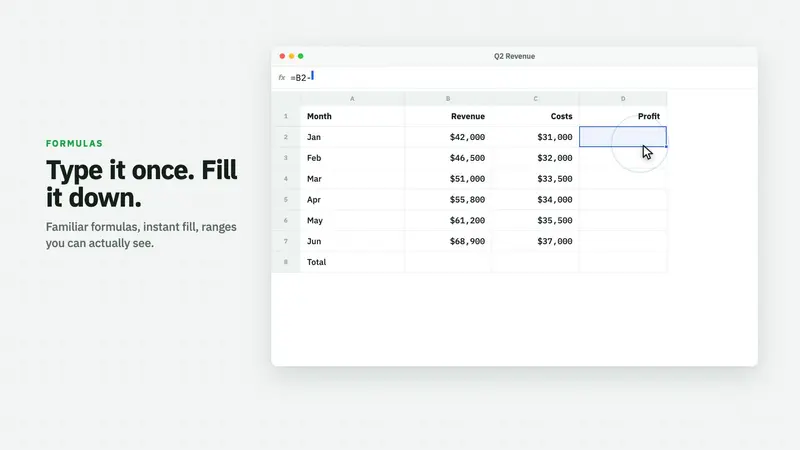Click the $37,000 costs cell
Screen dimensions: 800x450
pos(536,241)
